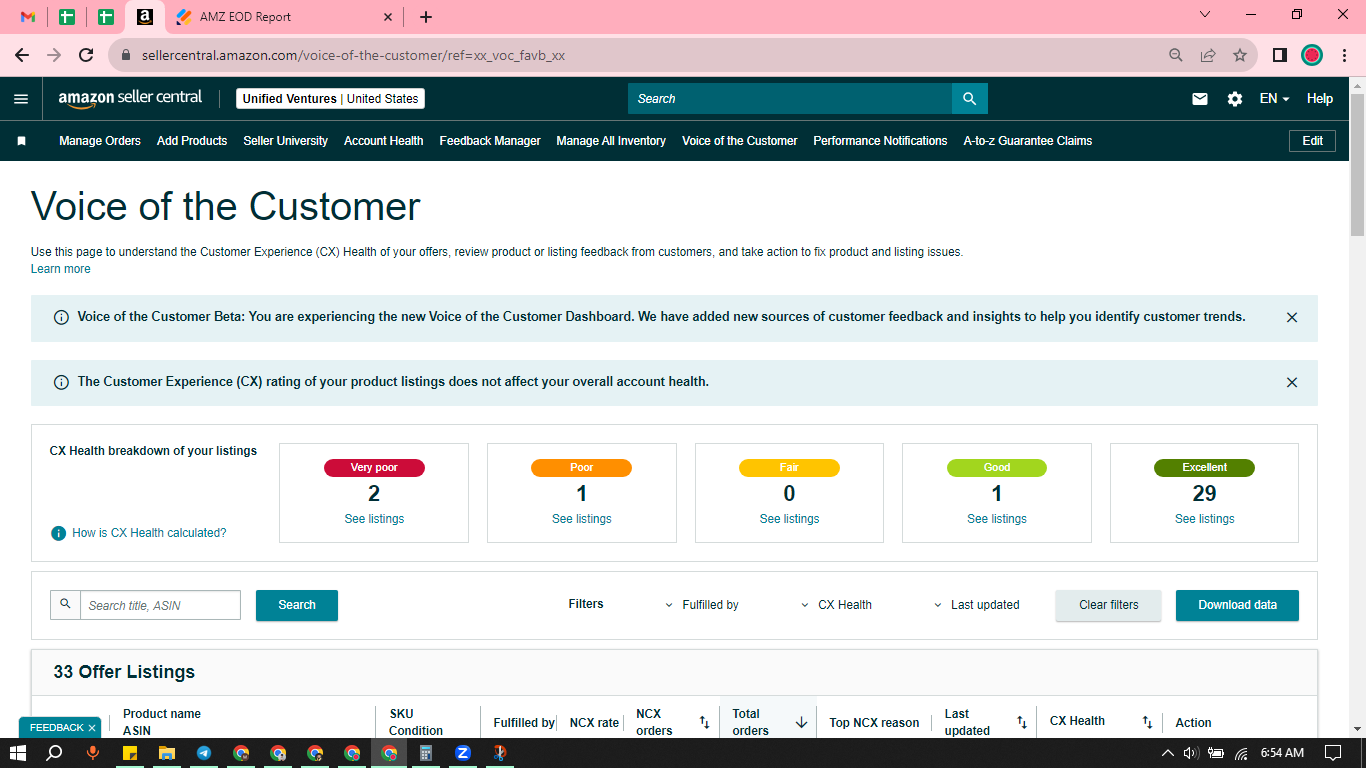Open the Chrome profile avatar
This screenshot has height=768, width=1366.
coord(1312,55)
